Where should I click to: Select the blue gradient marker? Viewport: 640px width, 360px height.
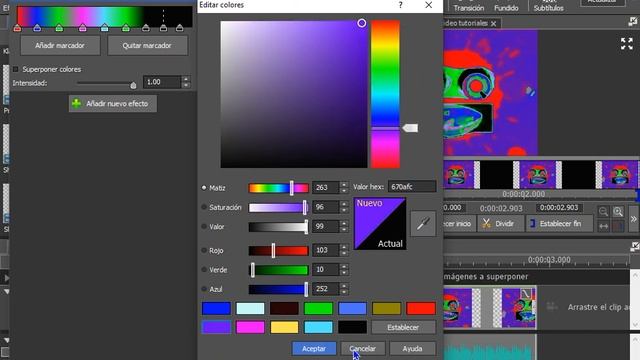tap(37, 28)
